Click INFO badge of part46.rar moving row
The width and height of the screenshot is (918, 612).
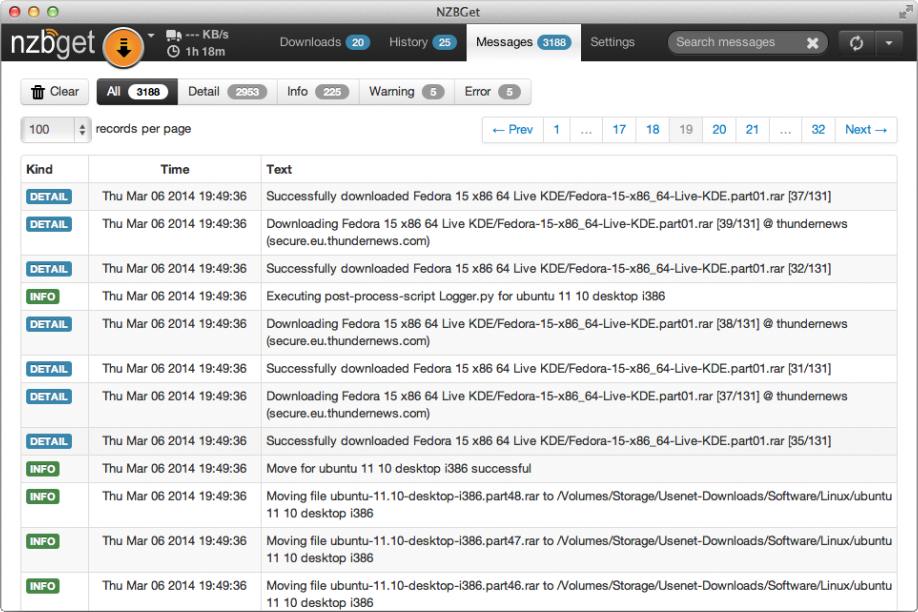(43, 586)
